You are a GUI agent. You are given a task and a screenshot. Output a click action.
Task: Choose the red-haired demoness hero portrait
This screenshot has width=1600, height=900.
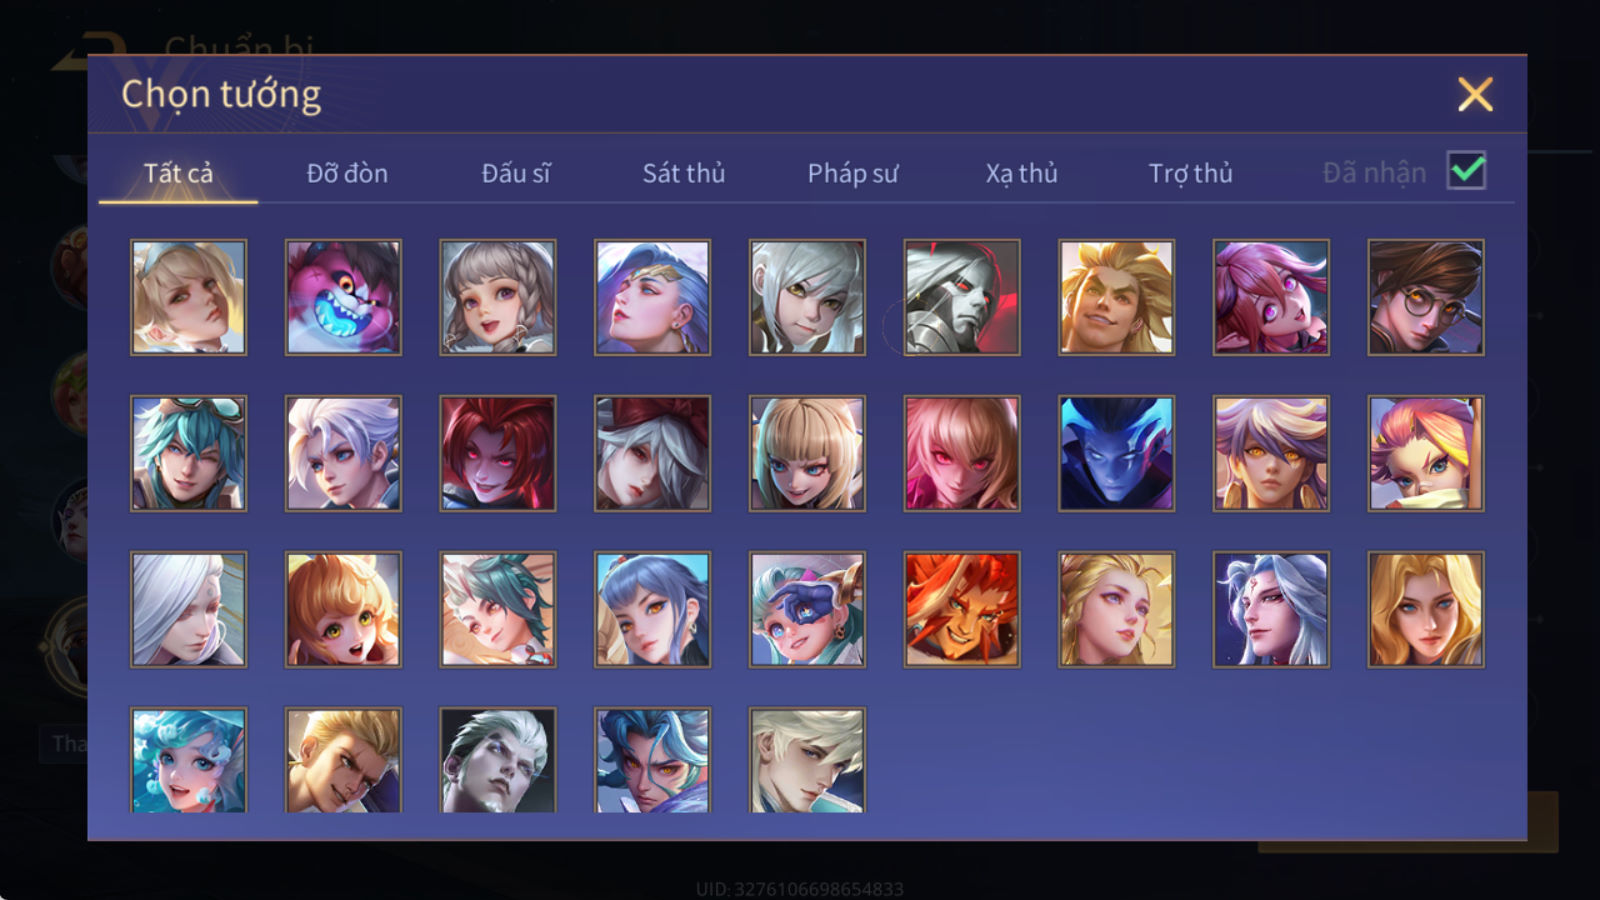[497, 453]
